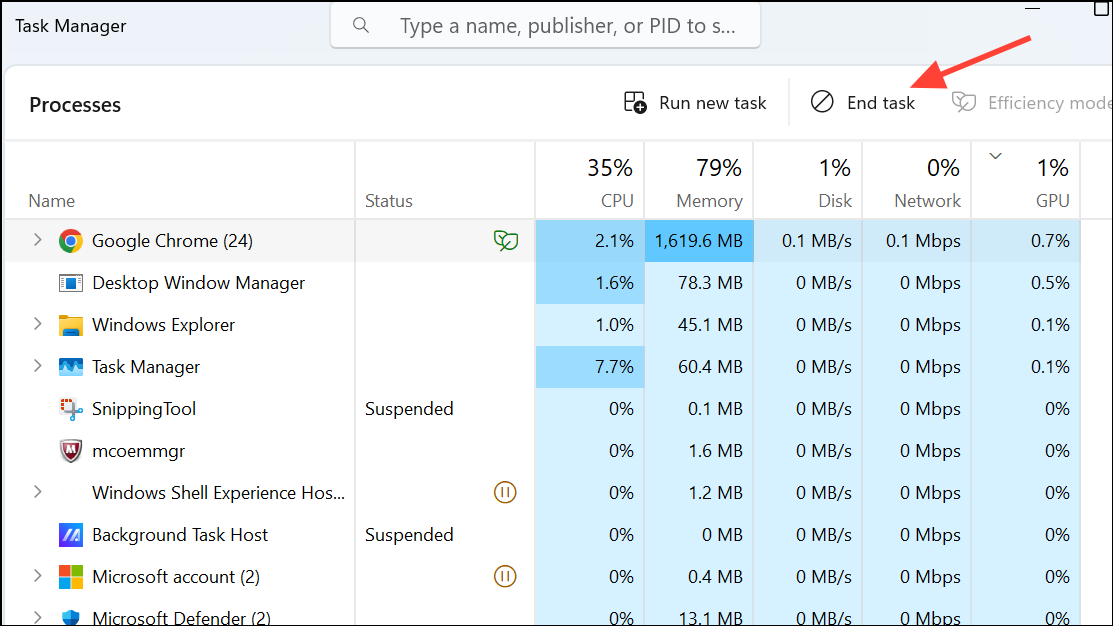Click Desktop Window Manager 78.3 MB value
Viewport: 1113px width, 626px height.
710,283
